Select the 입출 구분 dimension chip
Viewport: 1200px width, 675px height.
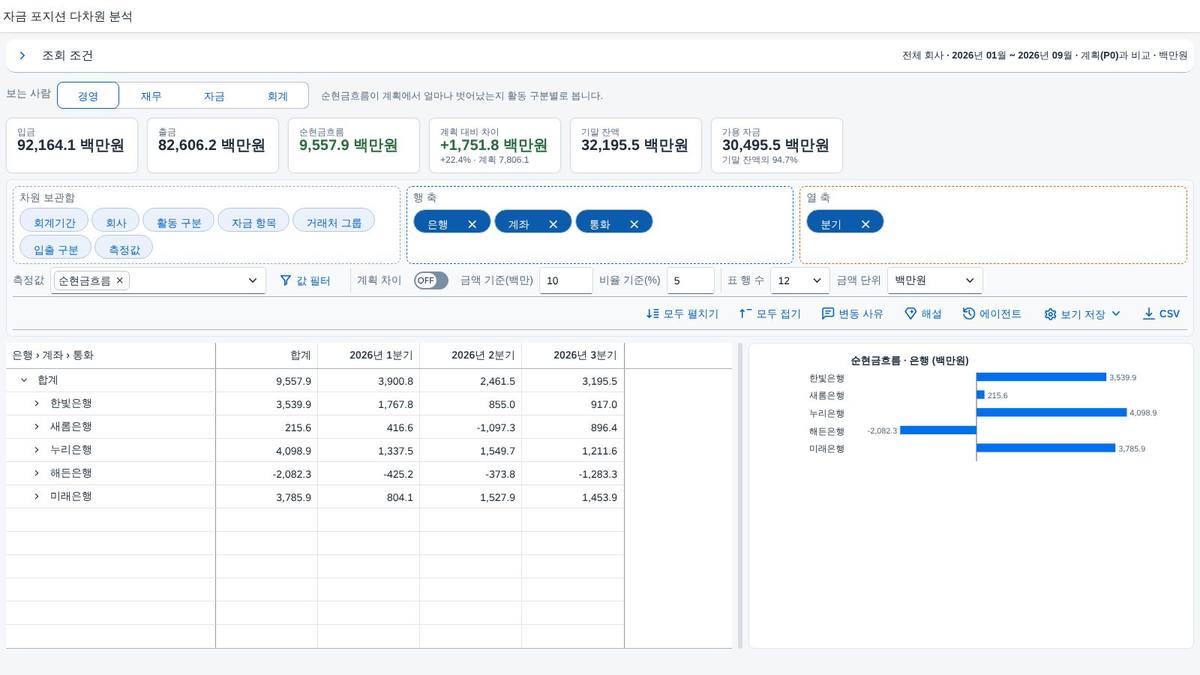click(55, 249)
